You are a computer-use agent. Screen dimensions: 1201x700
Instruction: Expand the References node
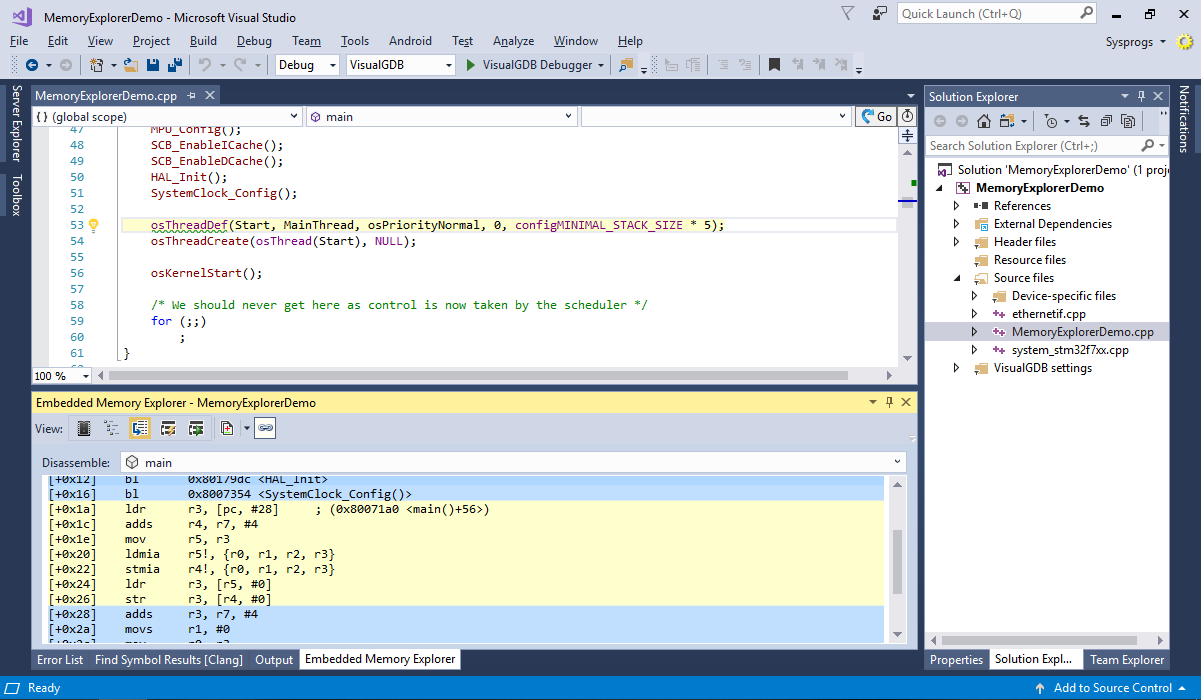pyautogui.click(x=957, y=206)
